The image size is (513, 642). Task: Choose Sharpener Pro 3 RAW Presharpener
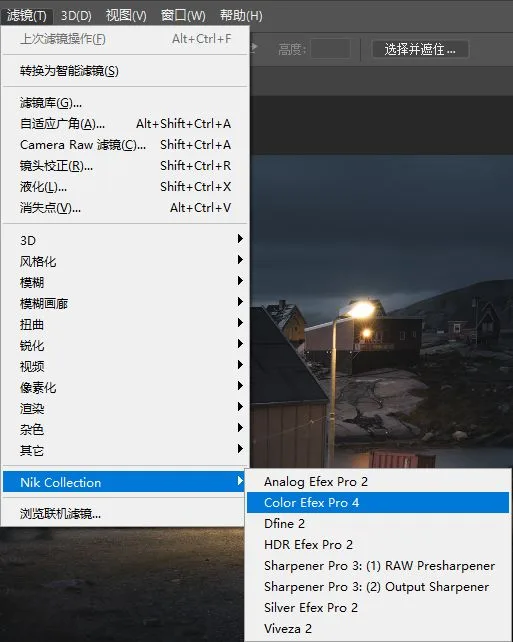(x=377, y=565)
